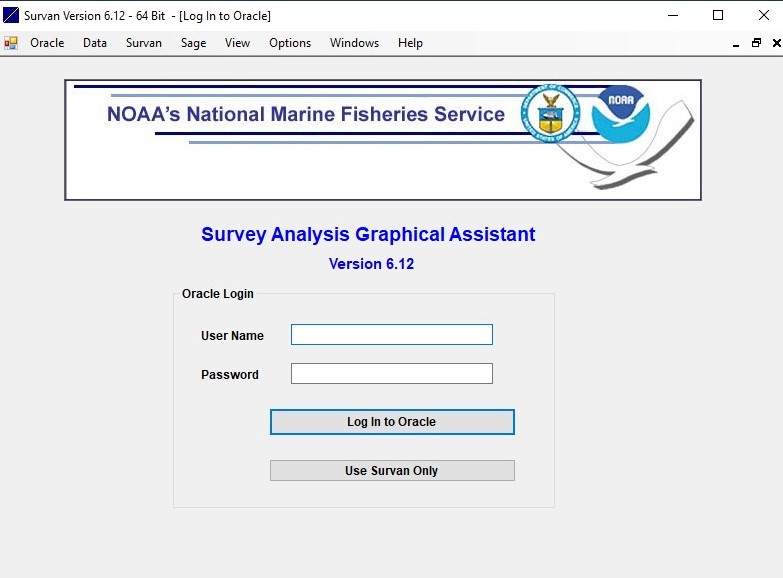Click the NOAA's National Marine Fisheries Service heading
Image resolution: width=783 pixels, height=578 pixels.
click(x=306, y=114)
